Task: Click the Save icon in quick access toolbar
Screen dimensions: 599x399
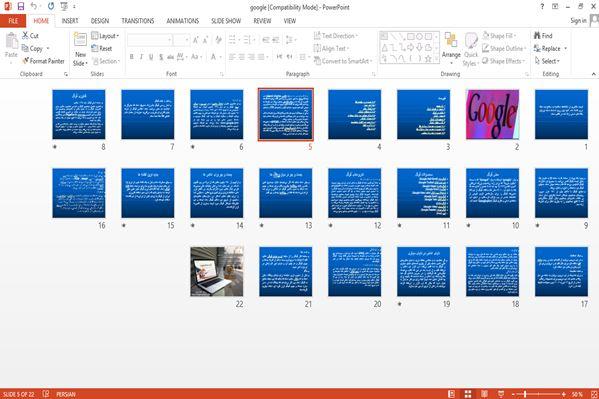Action: point(21,6)
